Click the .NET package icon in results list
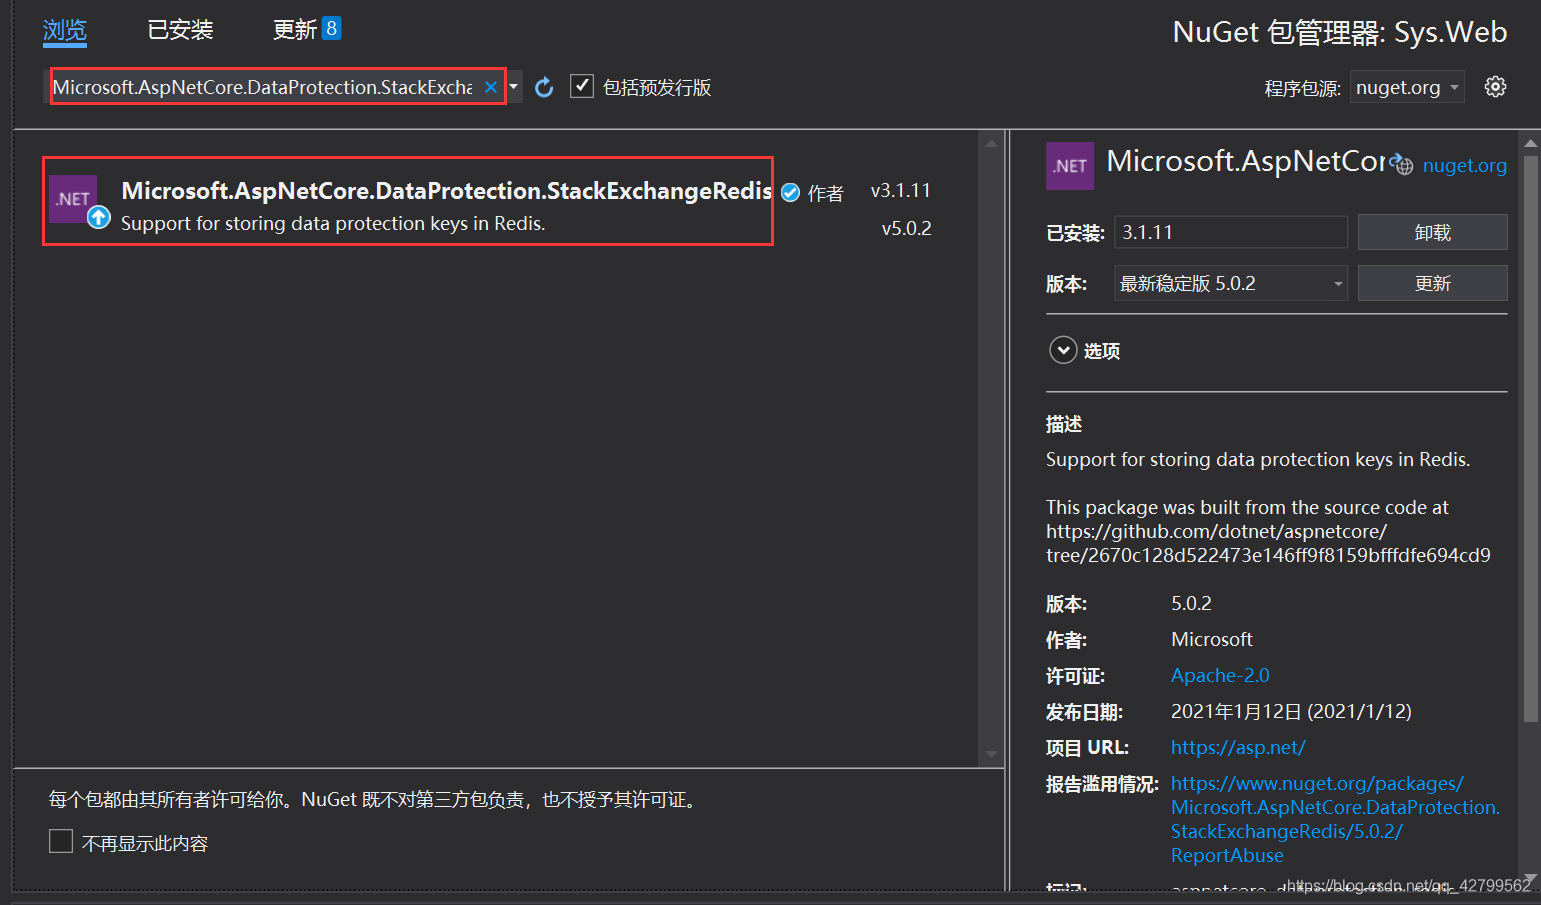 click(x=73, y=199)
